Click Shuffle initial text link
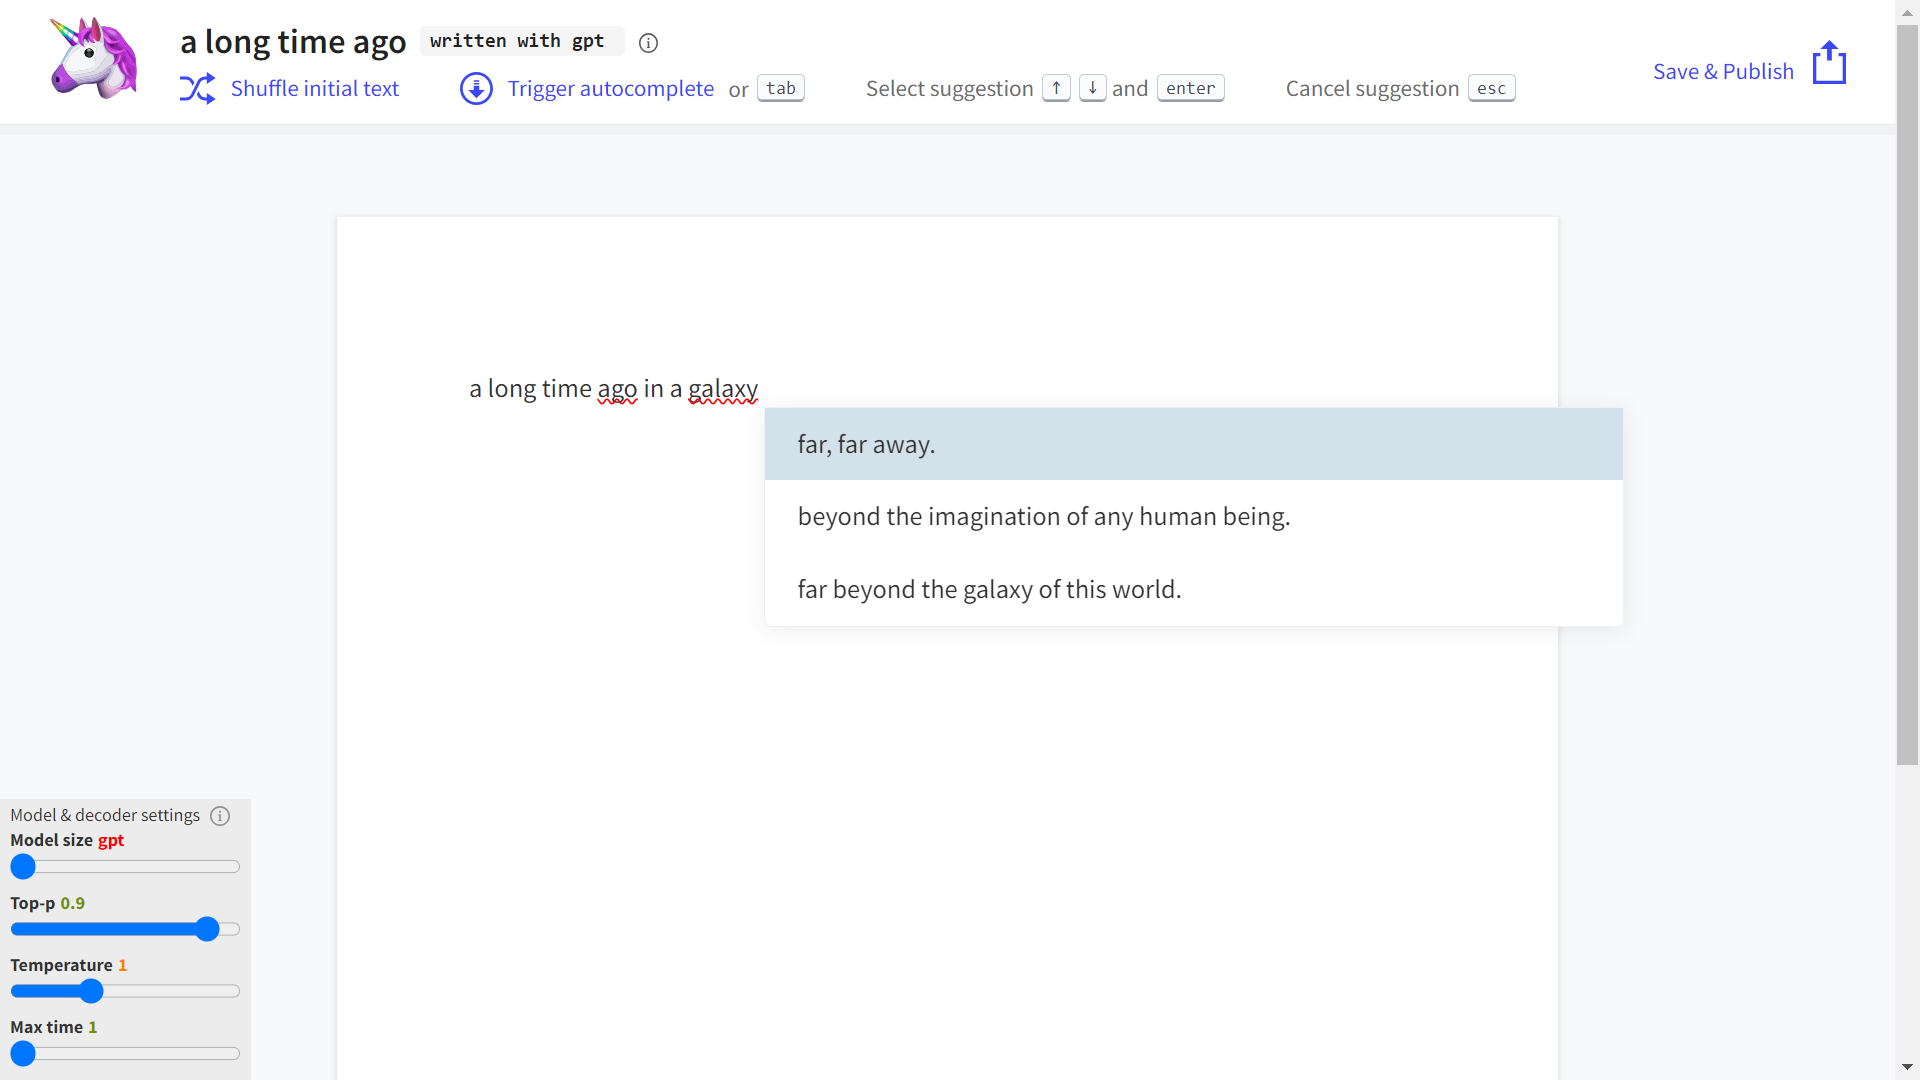Viewport: 1920px width, 1080px height. coord(315,89)
